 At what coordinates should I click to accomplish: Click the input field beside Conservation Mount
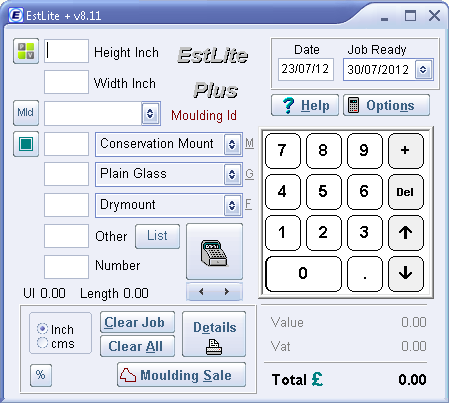[66, 144]
